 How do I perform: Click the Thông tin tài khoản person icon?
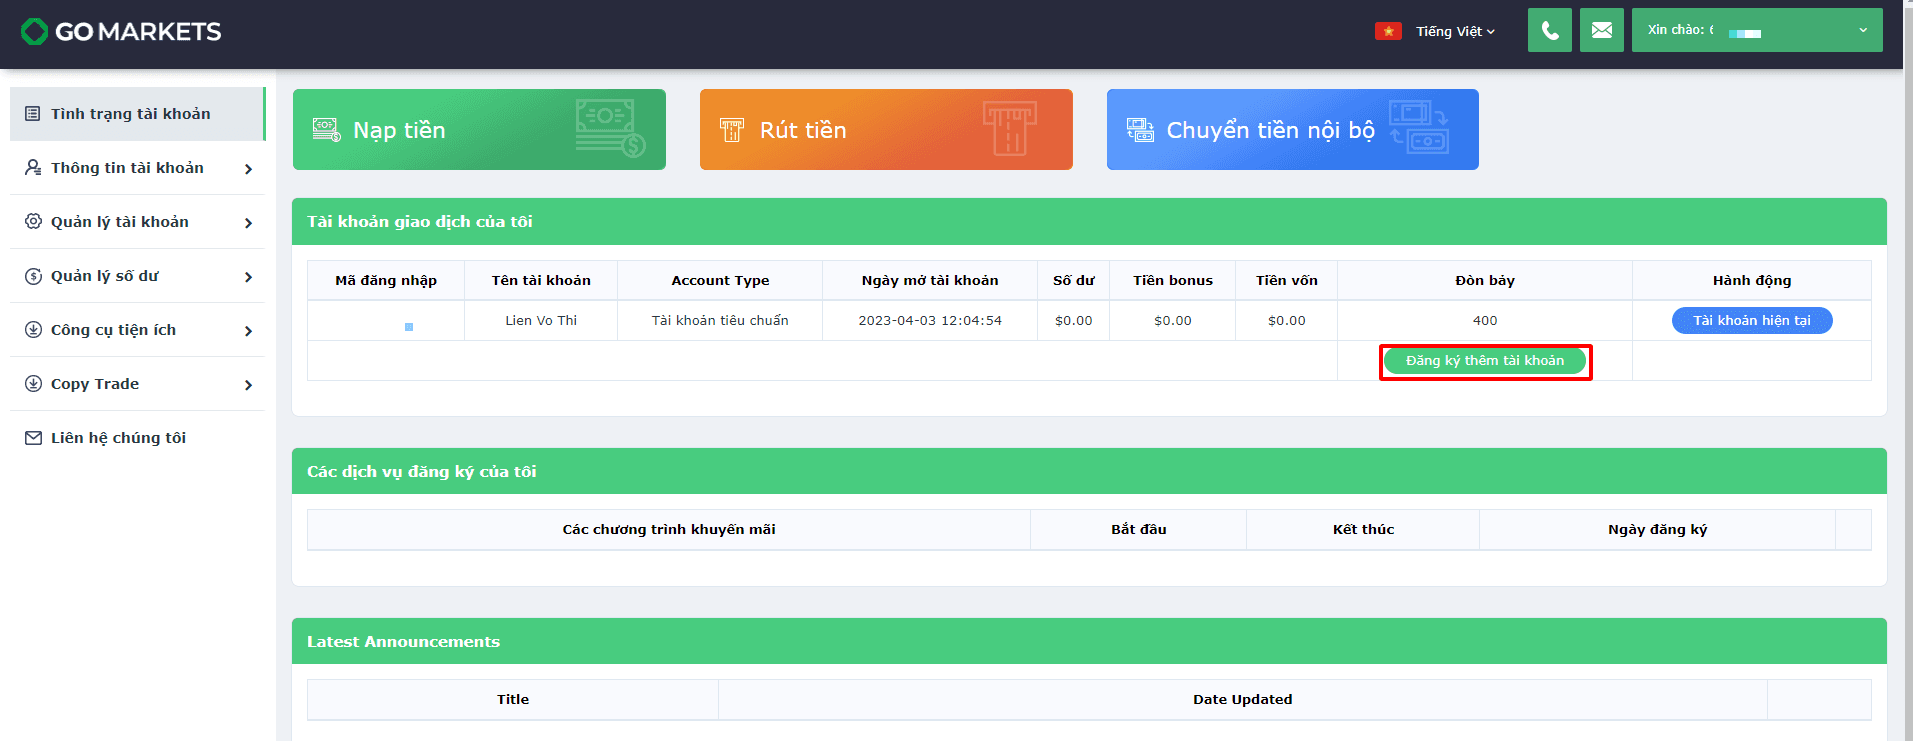(x=33, y=167)
